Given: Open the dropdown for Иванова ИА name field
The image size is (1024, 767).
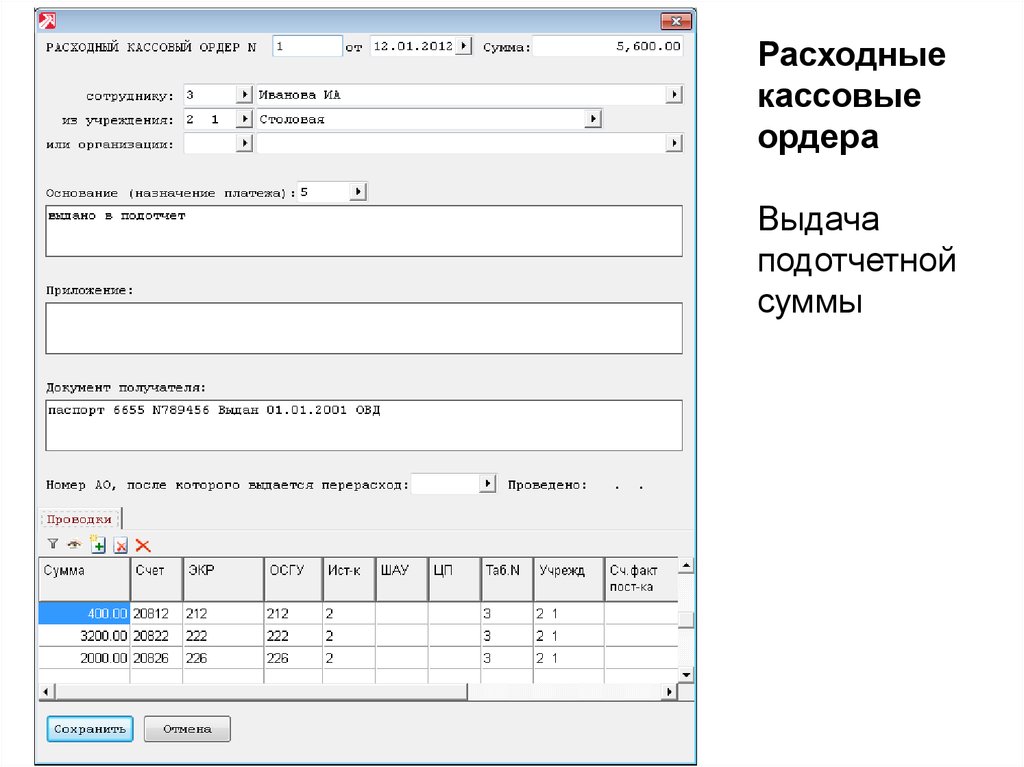Looking at the screenshot, I should click(674, 95).
